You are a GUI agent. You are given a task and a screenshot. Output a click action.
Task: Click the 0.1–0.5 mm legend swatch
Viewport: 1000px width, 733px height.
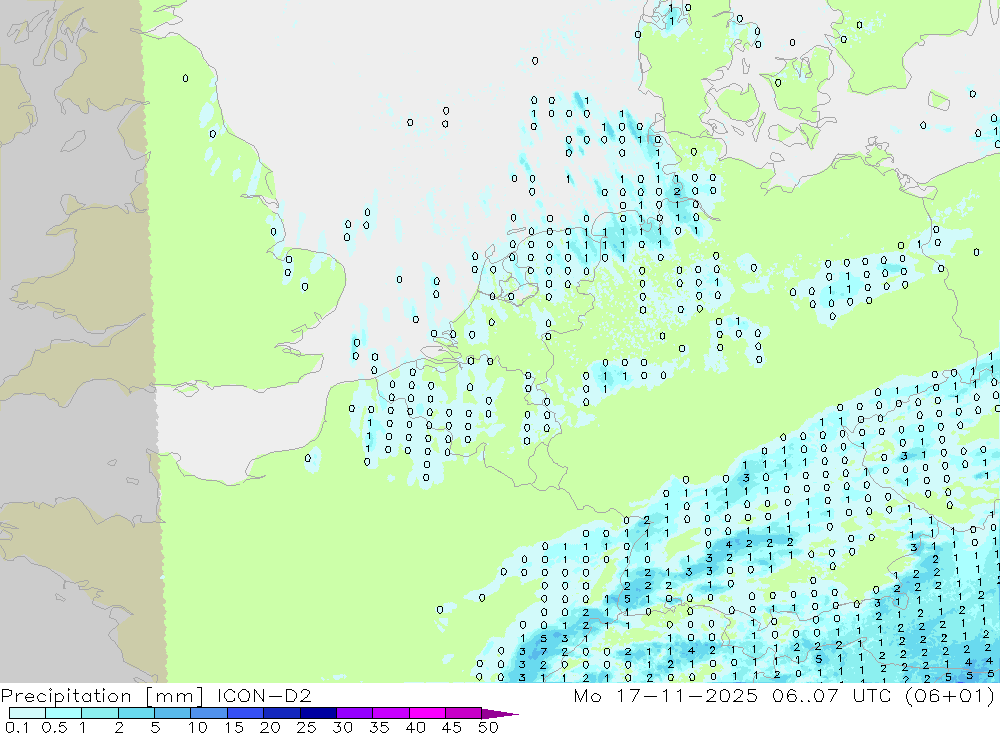pyautogui.click(x=27, y=713)
